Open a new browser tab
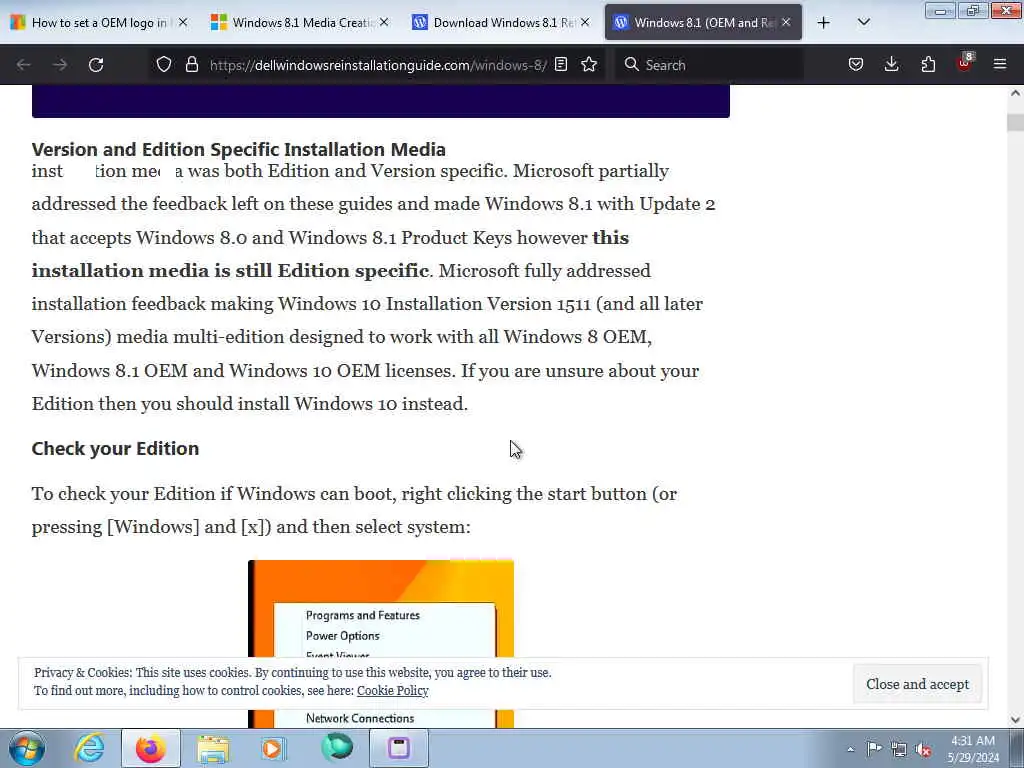 [x=824, y=23]
